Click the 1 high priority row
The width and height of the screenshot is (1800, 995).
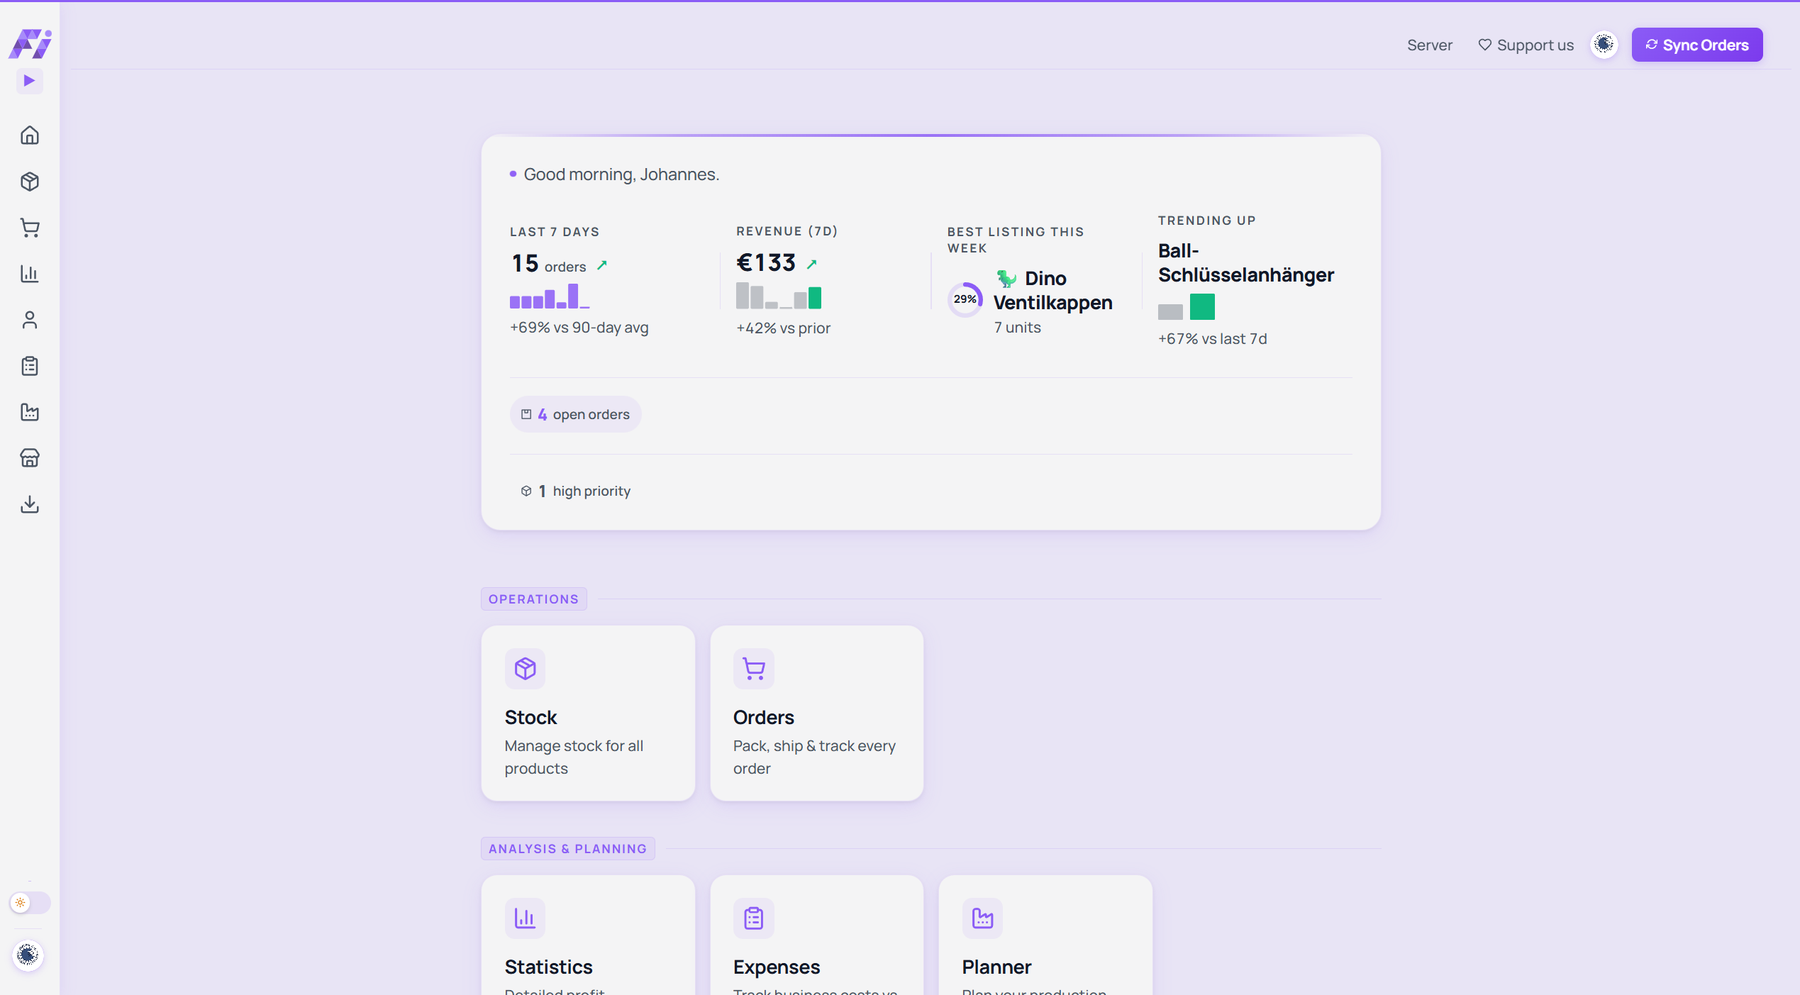tap(576, 491)
